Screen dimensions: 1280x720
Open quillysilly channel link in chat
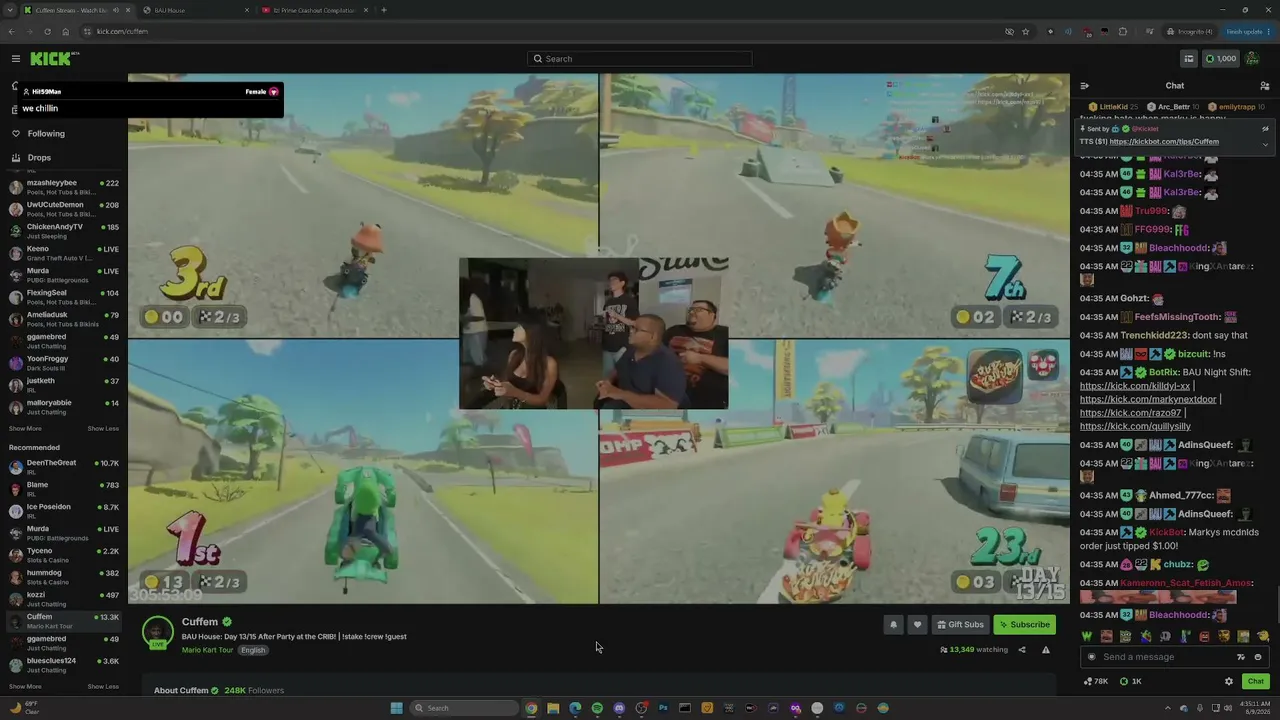(x=1135, y=427)
